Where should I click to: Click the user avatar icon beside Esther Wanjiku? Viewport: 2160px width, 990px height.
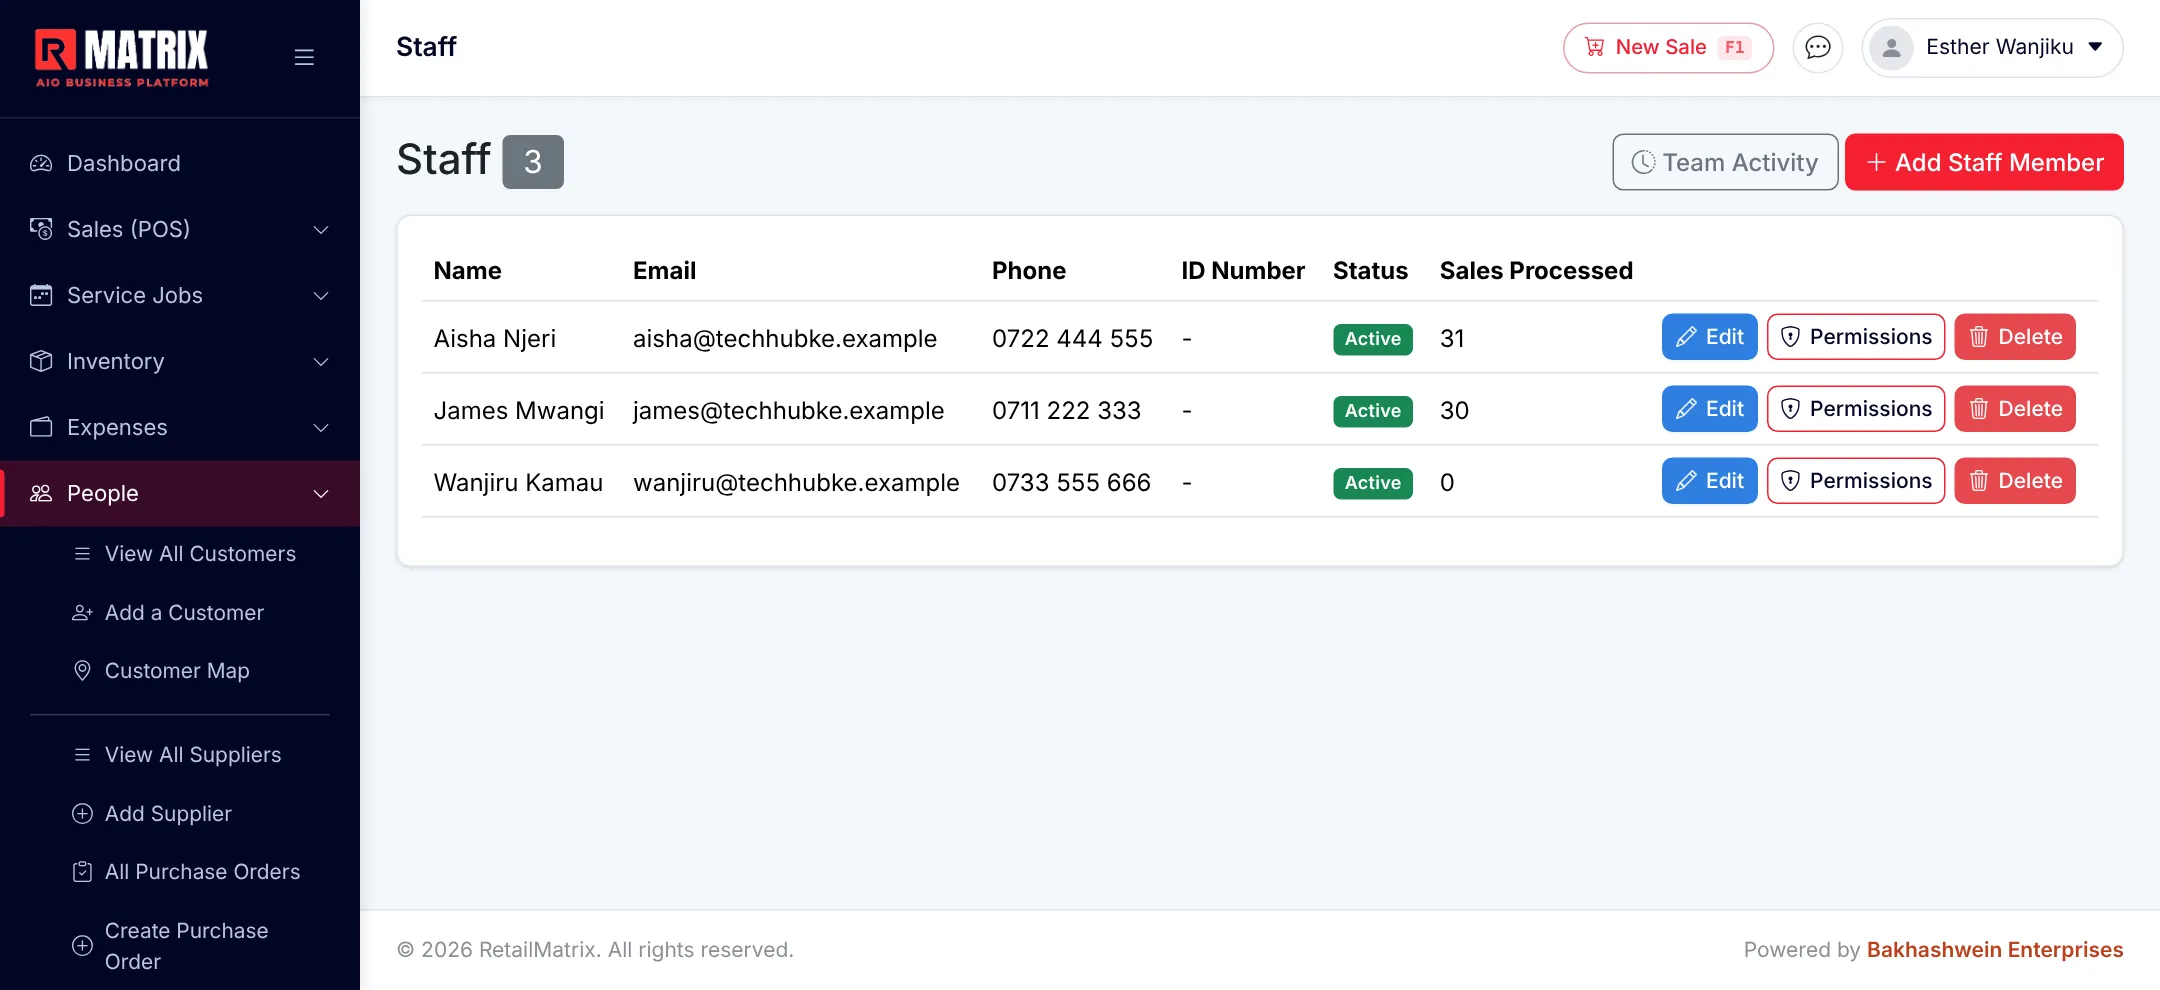click(x=1891, y=48)
